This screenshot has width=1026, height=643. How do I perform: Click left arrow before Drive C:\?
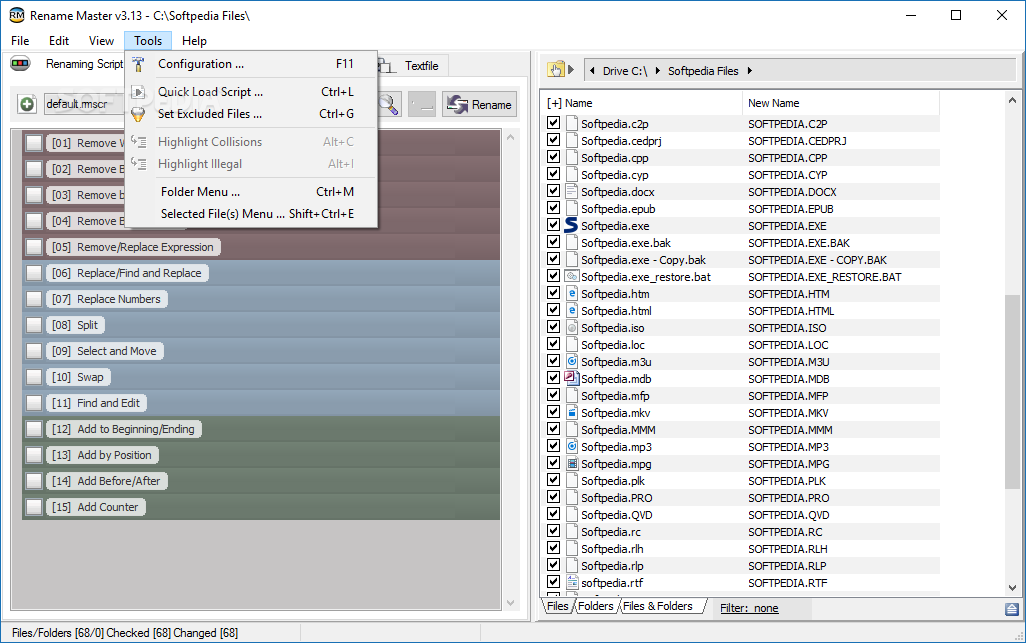click(592, 71)
